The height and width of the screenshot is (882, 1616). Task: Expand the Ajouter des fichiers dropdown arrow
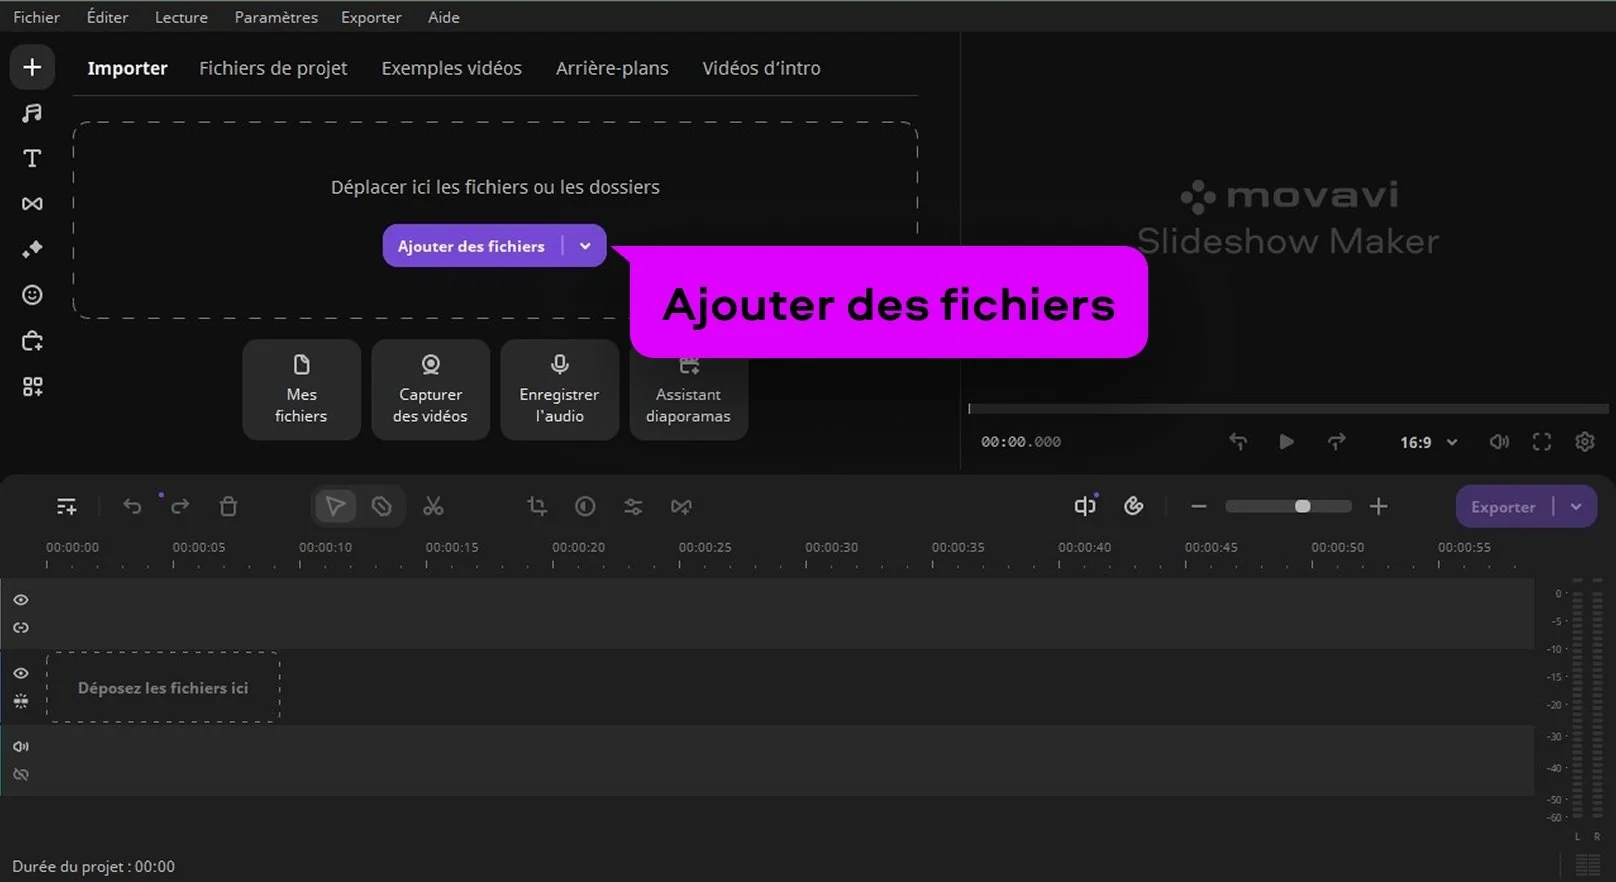tap(585, 246)
